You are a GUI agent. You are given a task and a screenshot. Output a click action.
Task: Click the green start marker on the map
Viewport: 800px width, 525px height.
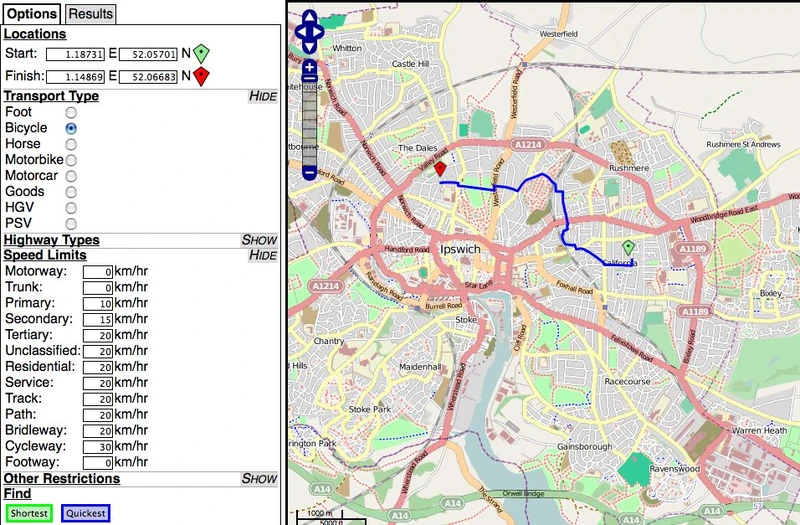click(x=629, y=248)
